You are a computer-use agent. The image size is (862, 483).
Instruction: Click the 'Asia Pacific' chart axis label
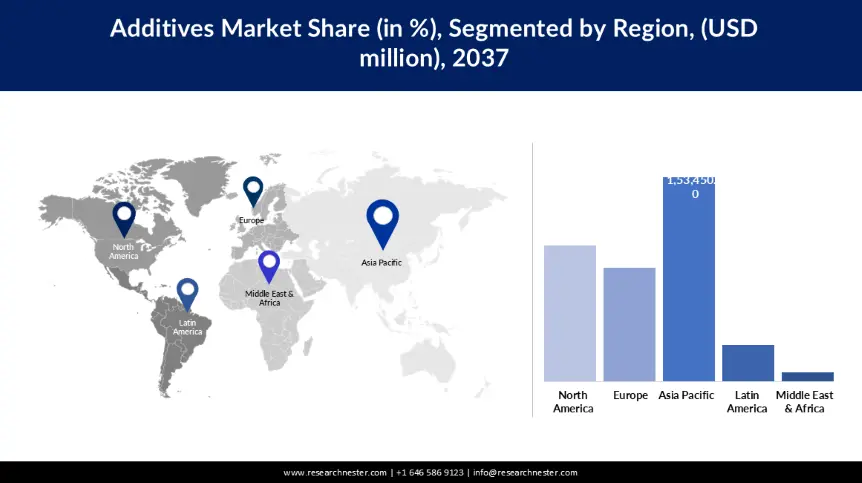686,395
